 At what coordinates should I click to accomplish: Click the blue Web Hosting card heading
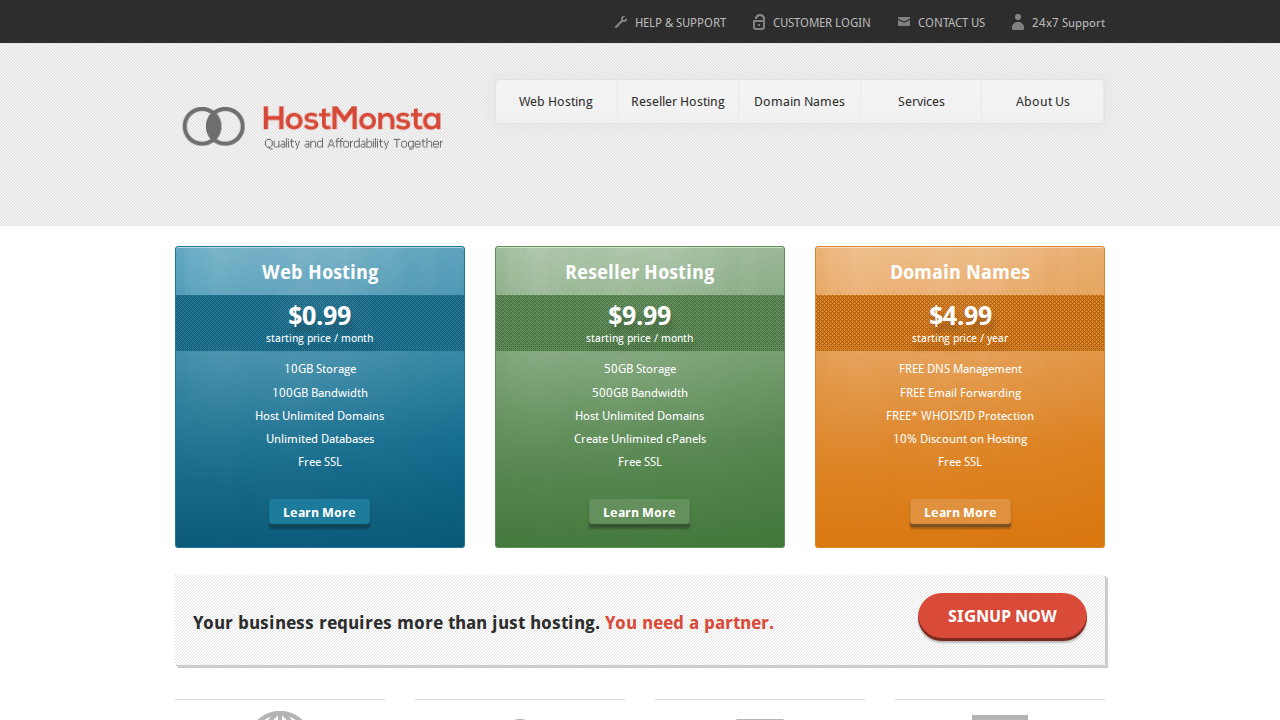pyautogui.click(x=320, y=272)
